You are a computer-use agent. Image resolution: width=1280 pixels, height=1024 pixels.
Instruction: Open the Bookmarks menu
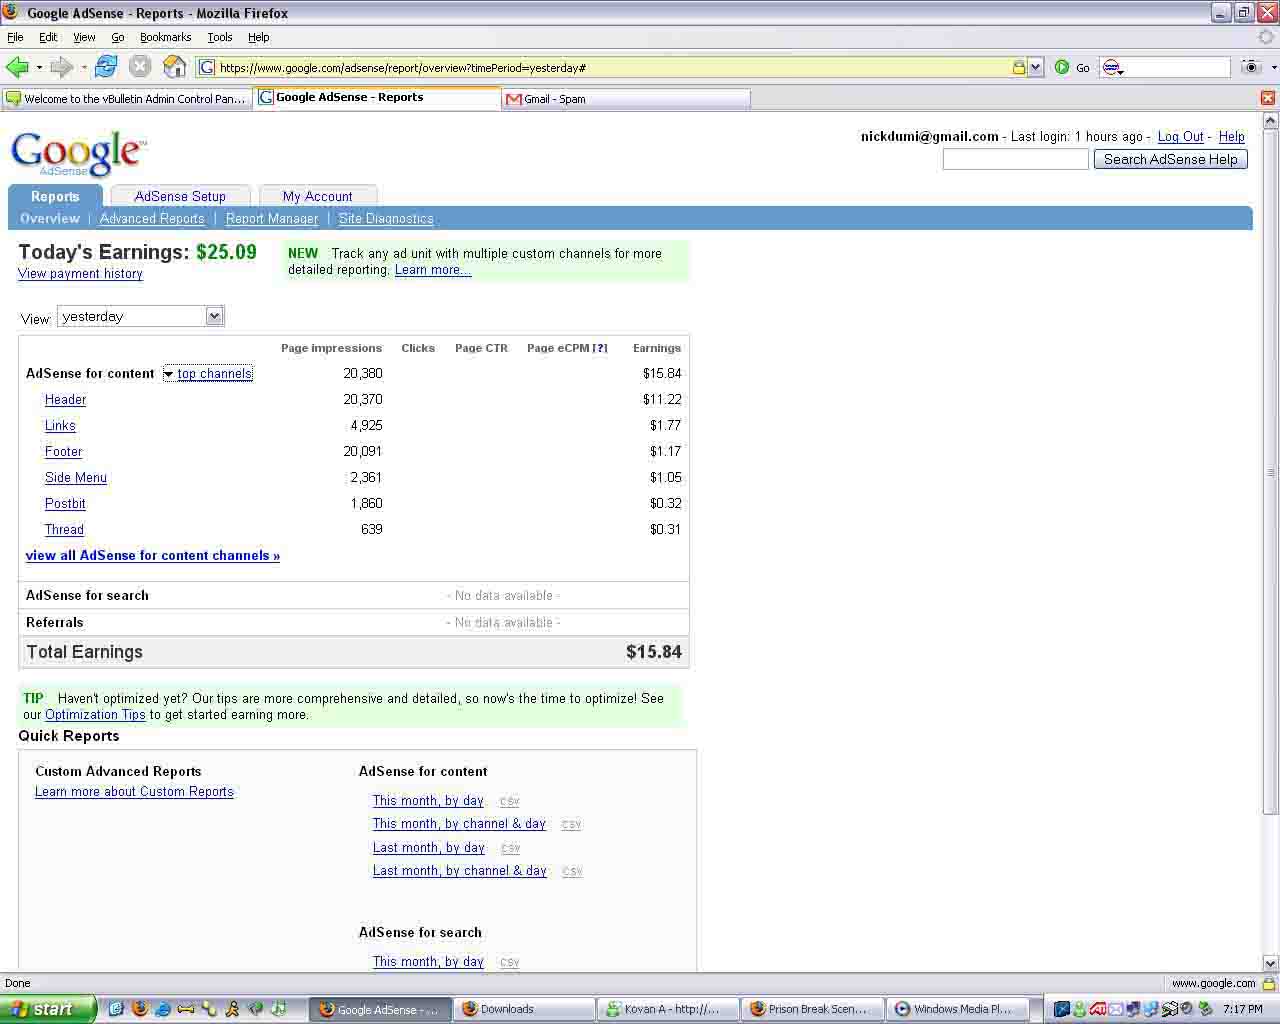[165, 37]
